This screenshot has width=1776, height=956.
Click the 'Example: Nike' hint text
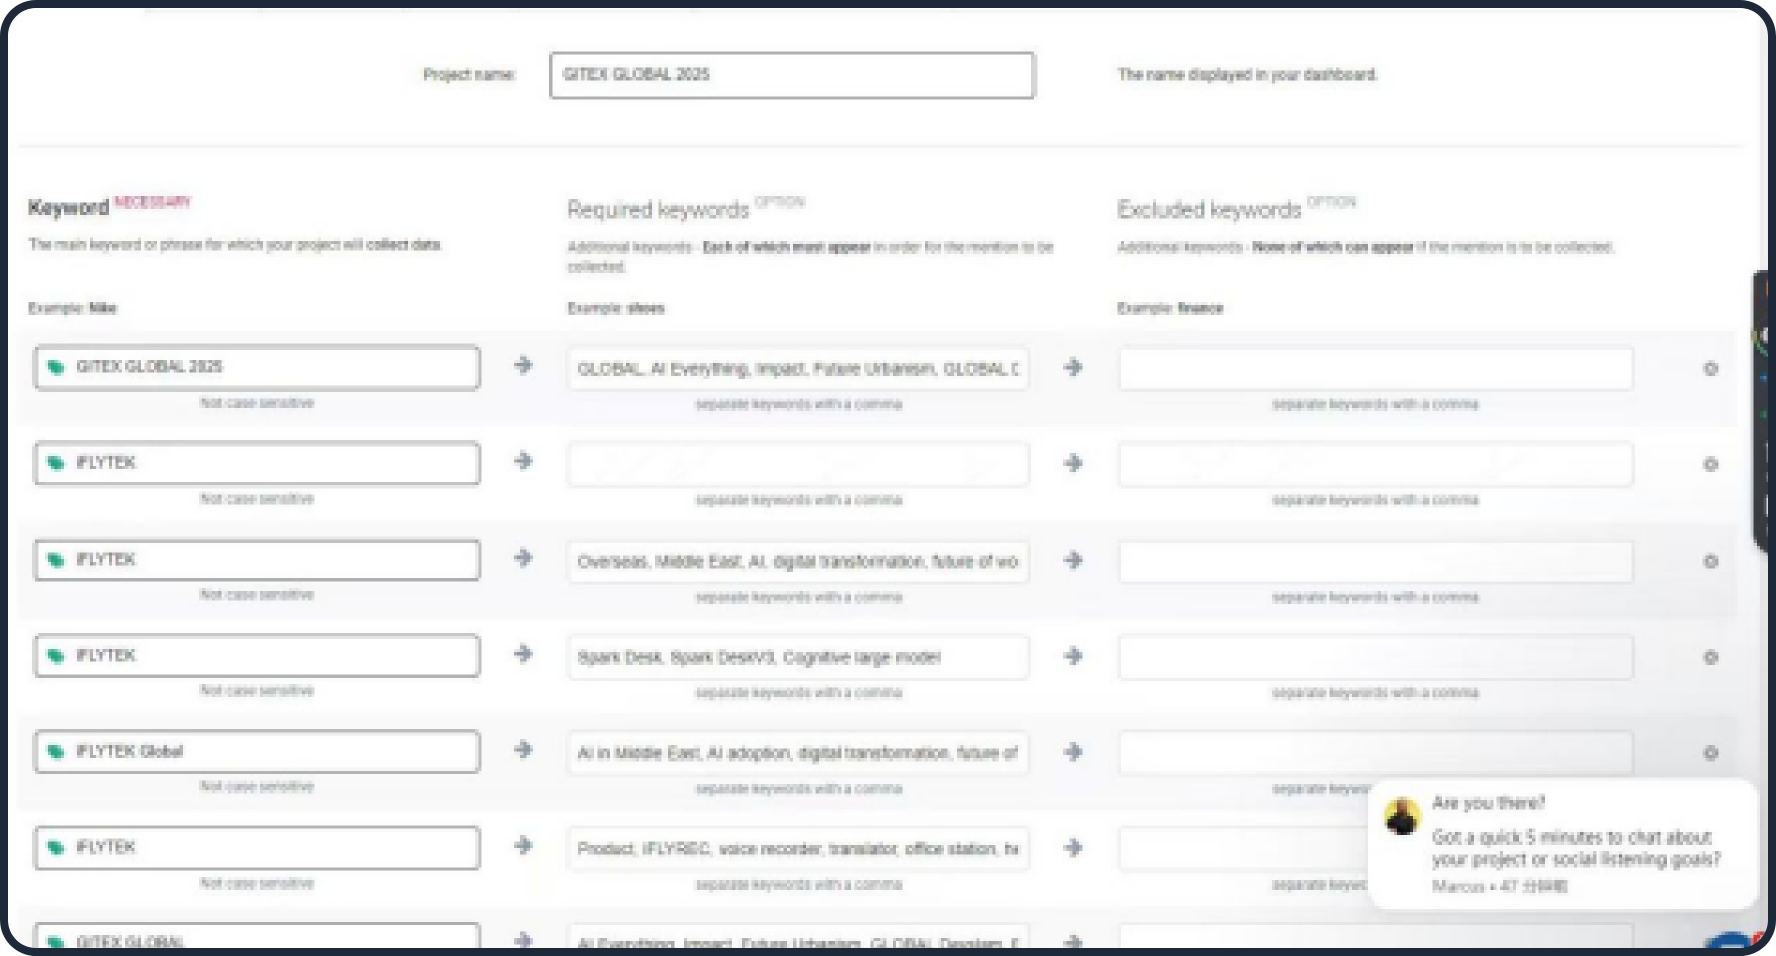pos(72,308)
